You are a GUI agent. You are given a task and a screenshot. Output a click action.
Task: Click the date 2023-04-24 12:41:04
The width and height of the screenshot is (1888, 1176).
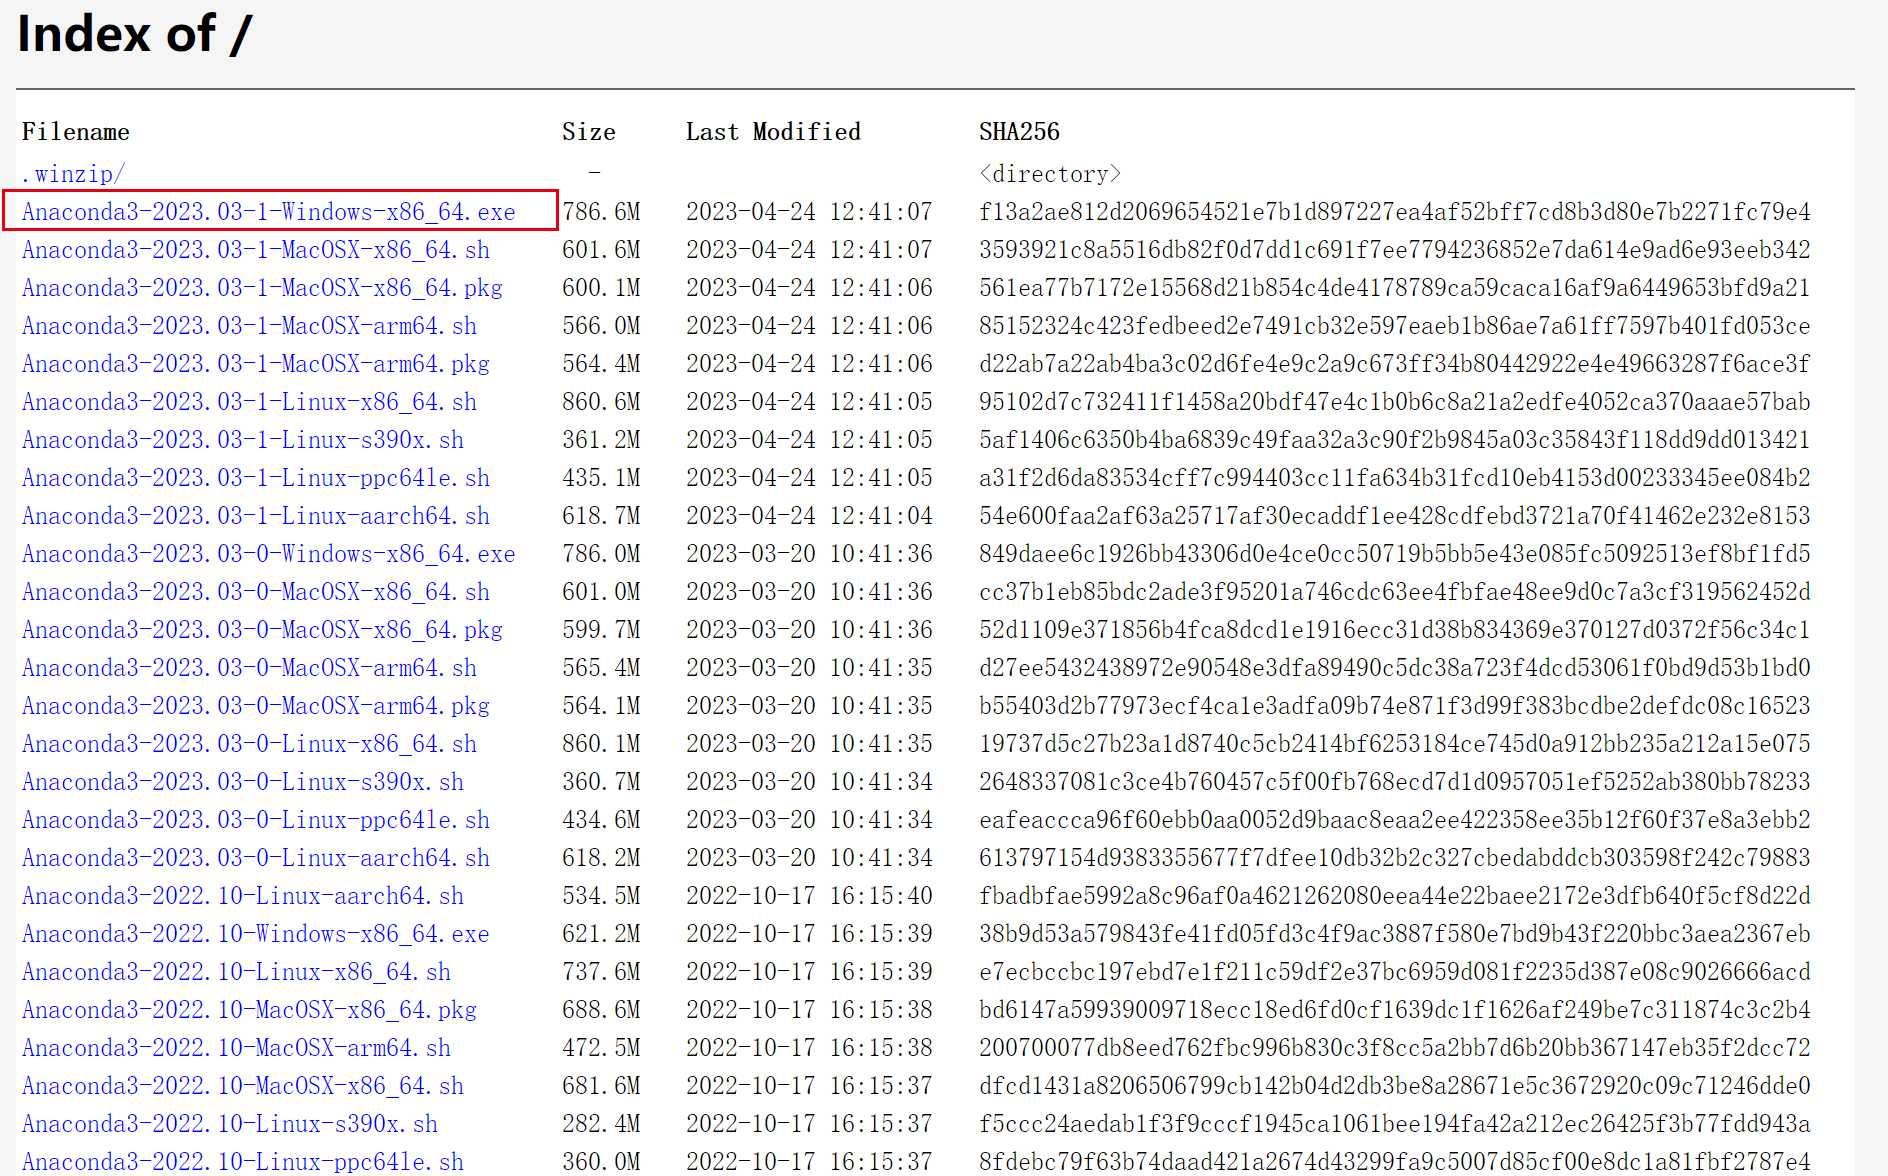pos(809,516)
